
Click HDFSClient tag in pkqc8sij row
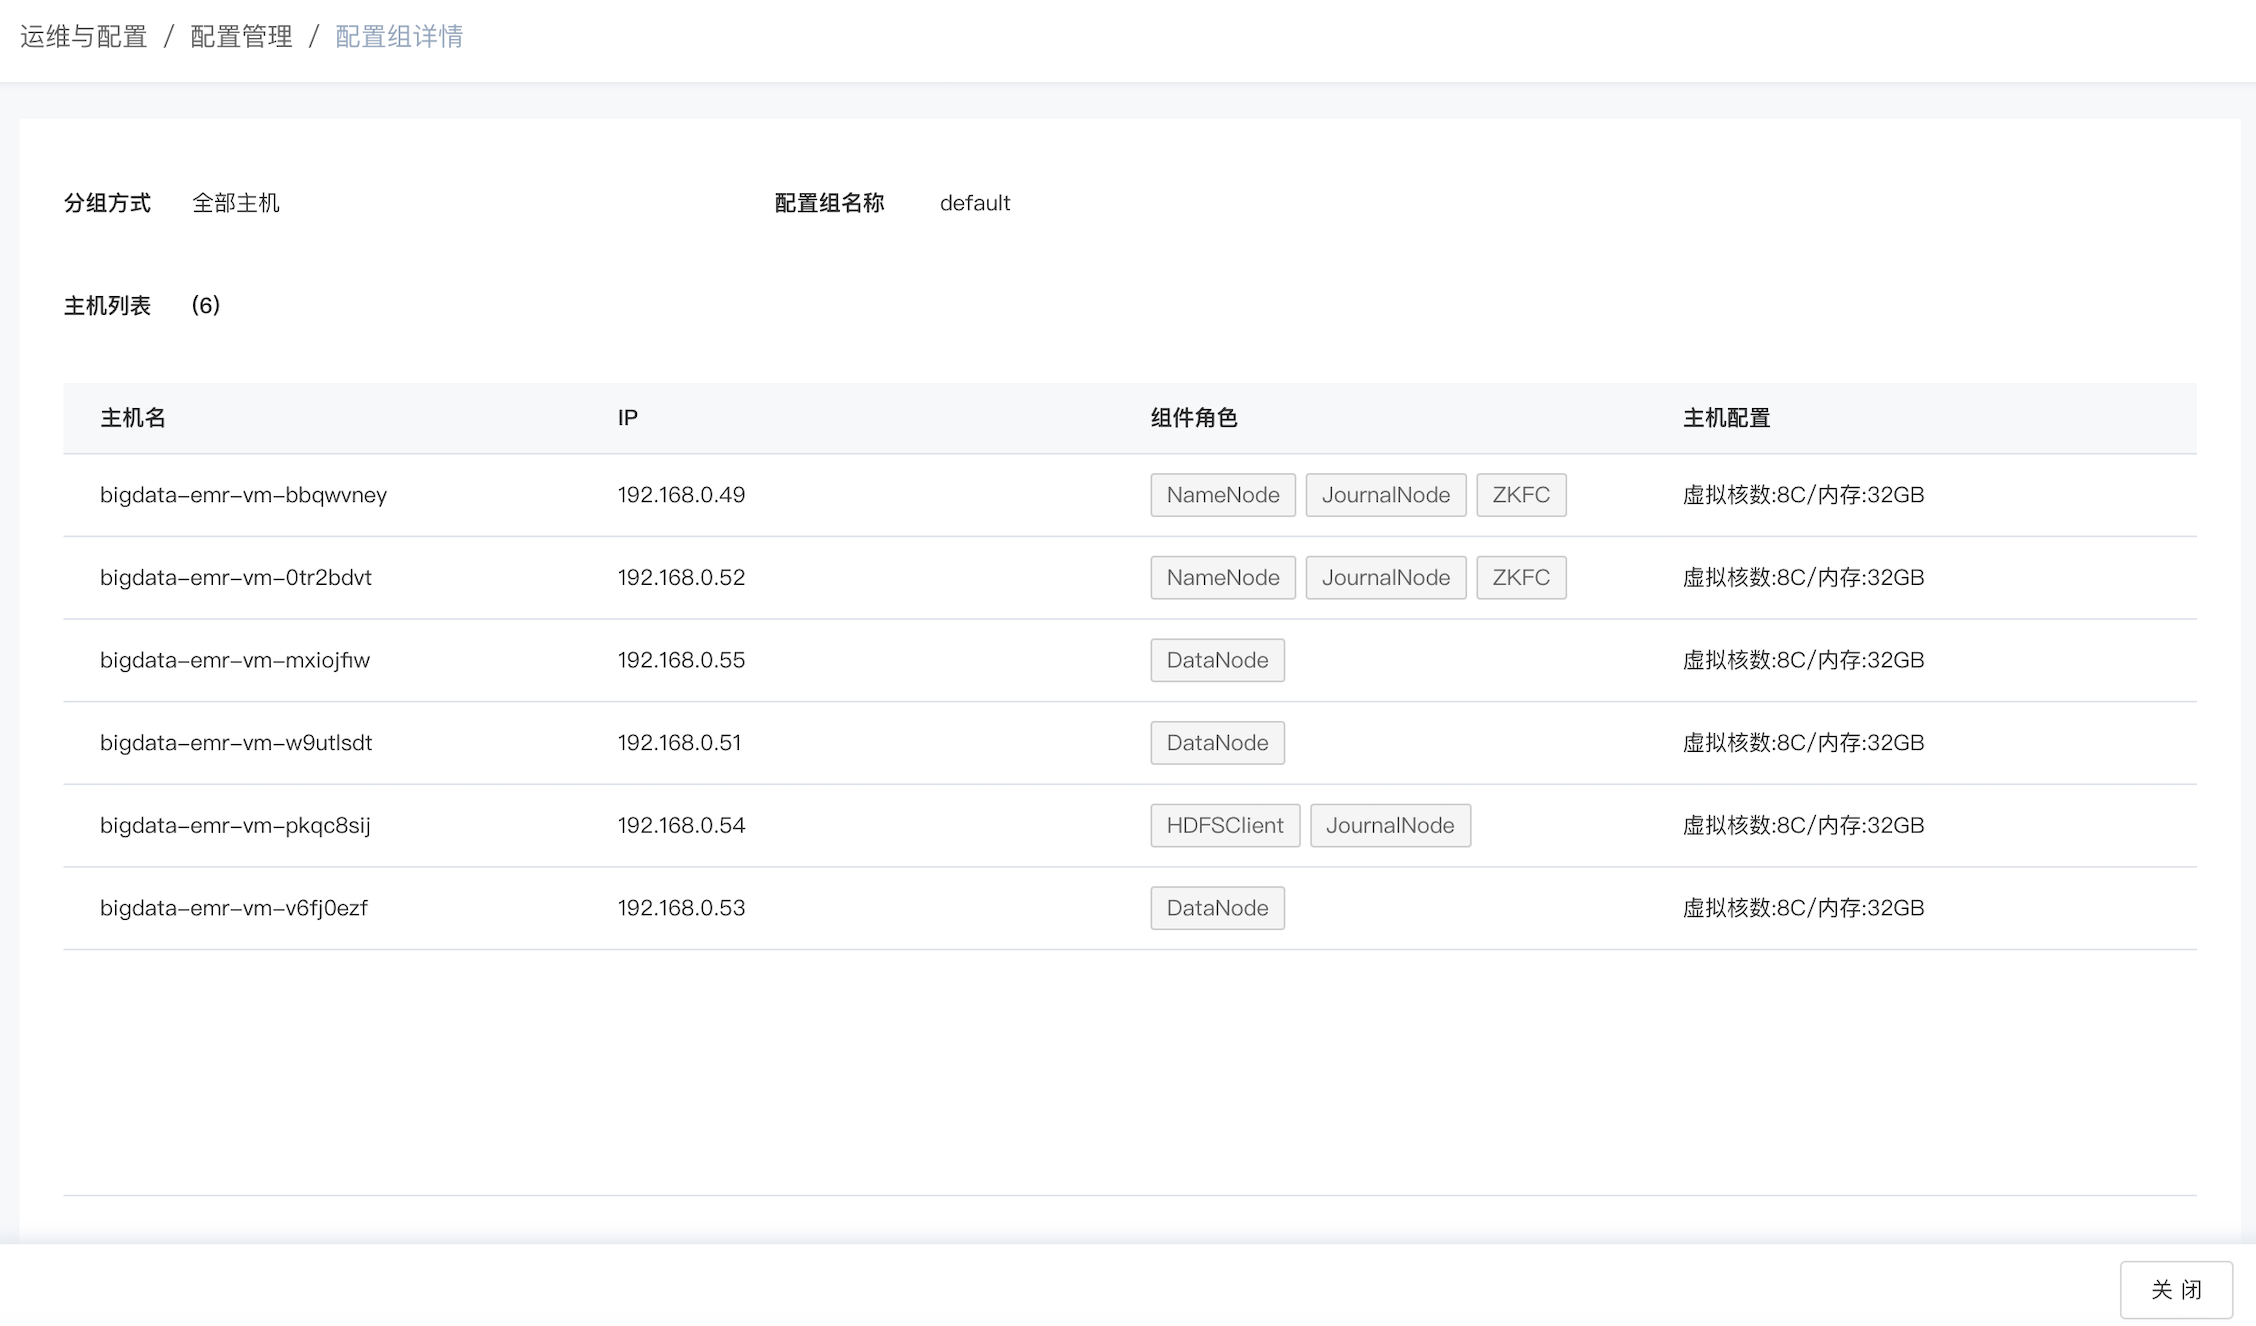coord(1225,825)
